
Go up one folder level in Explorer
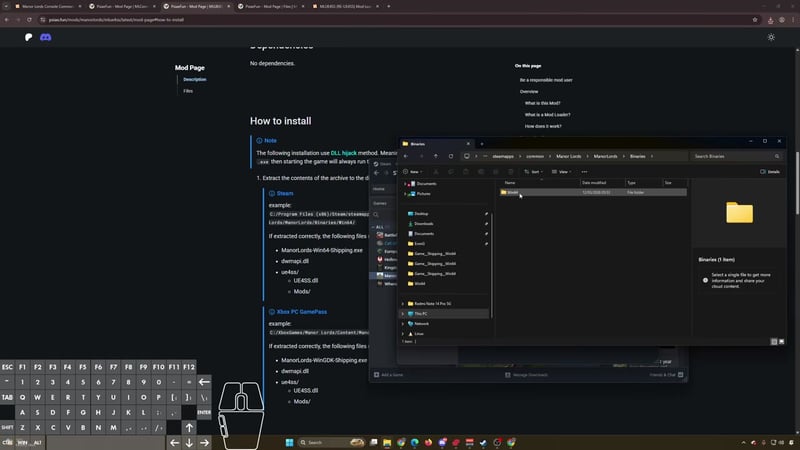coord(436,156)
